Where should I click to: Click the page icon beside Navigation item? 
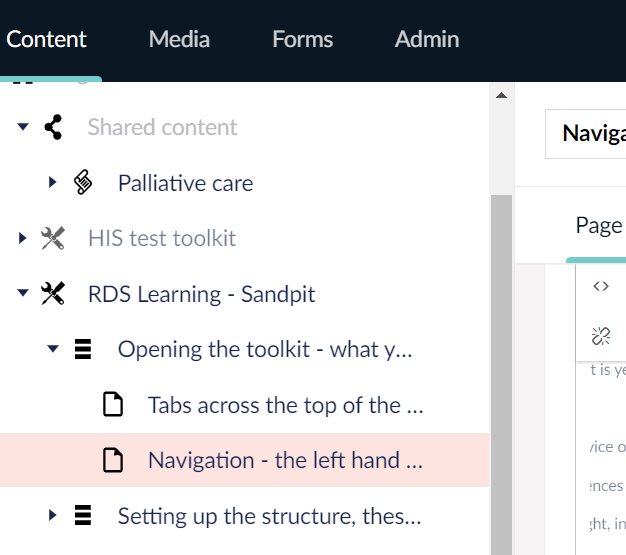tap(113, 460)
